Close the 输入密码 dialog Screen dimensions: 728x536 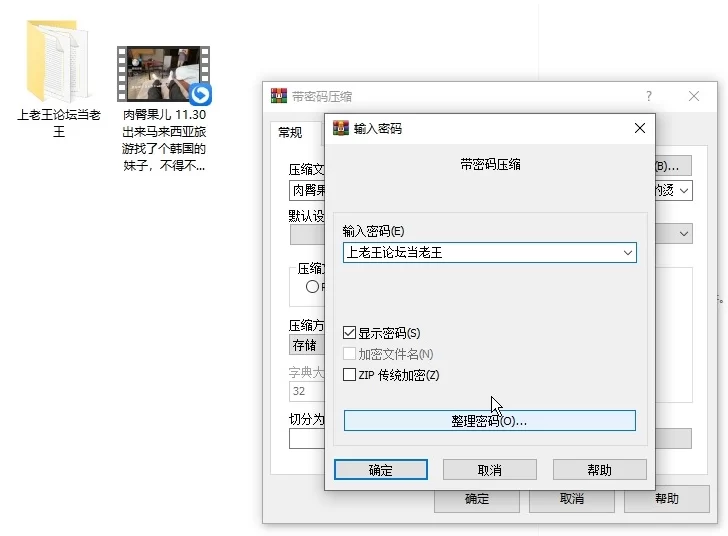click(x=640, y=128)
